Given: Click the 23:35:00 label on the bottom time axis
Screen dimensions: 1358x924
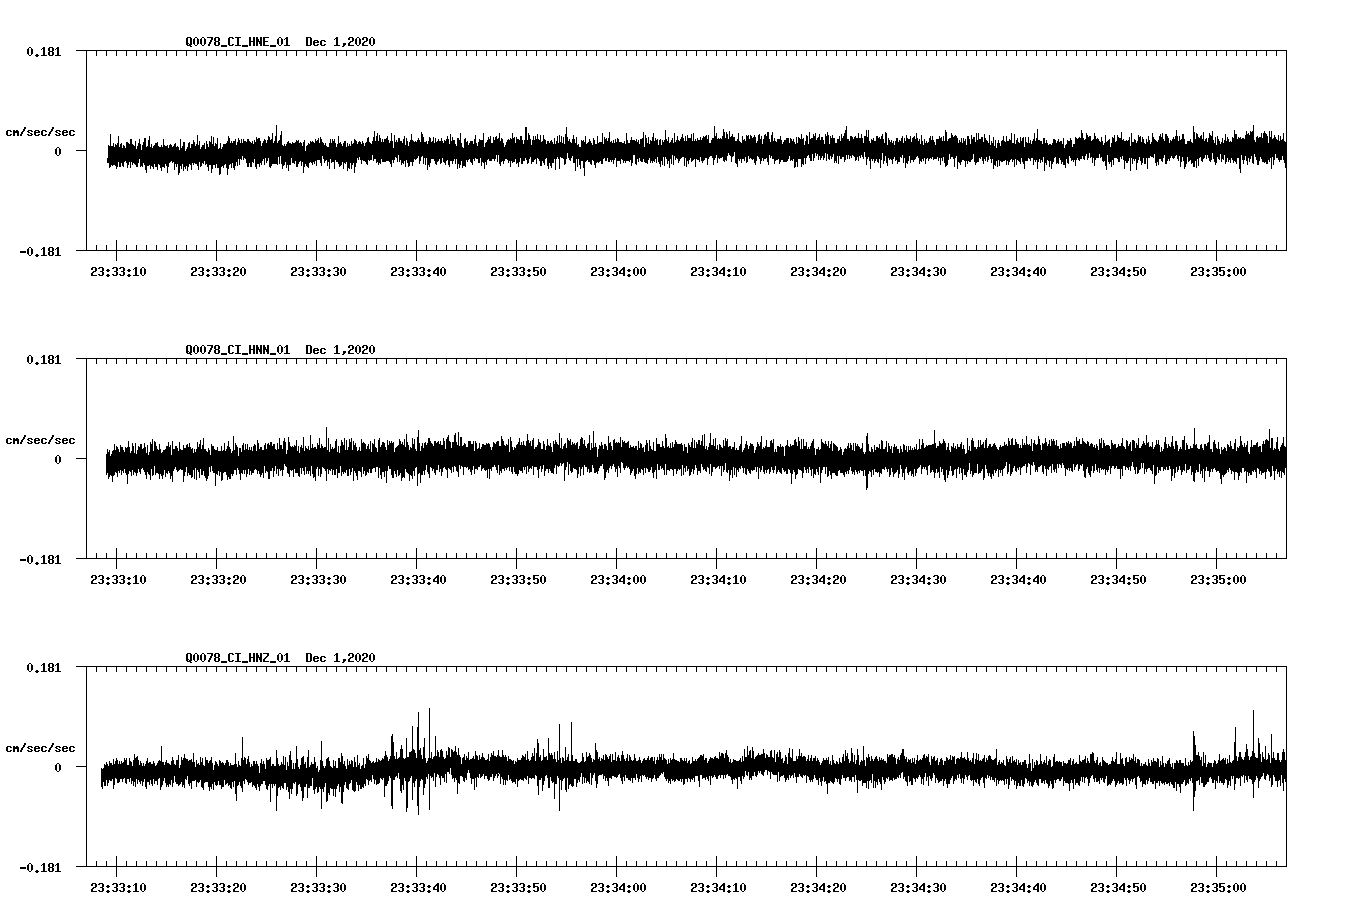Looking at the screenshot, I should pos(1219,886).
